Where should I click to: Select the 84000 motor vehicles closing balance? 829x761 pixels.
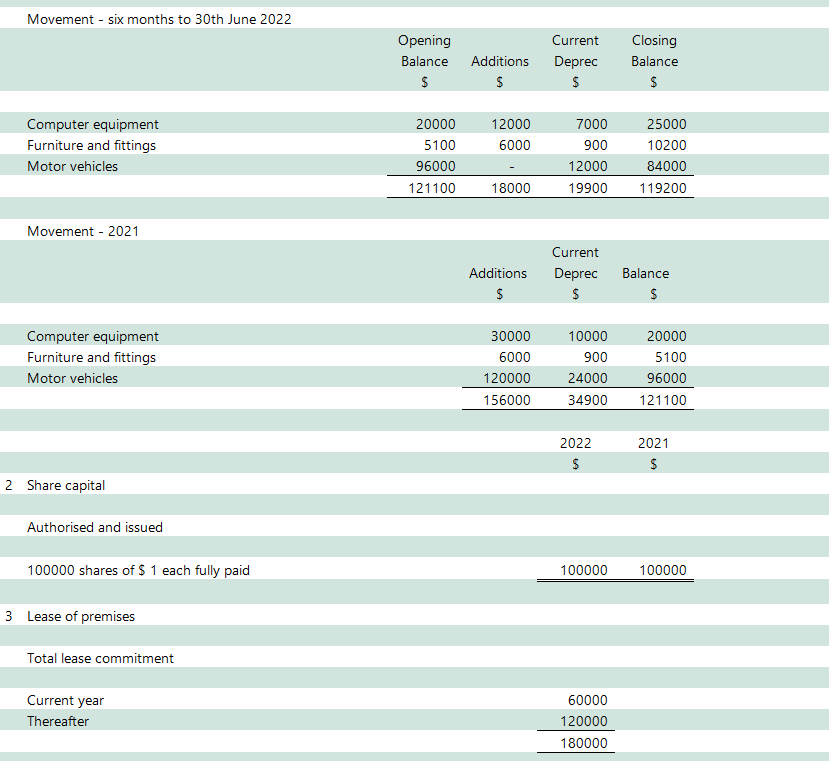coord(666,166)
